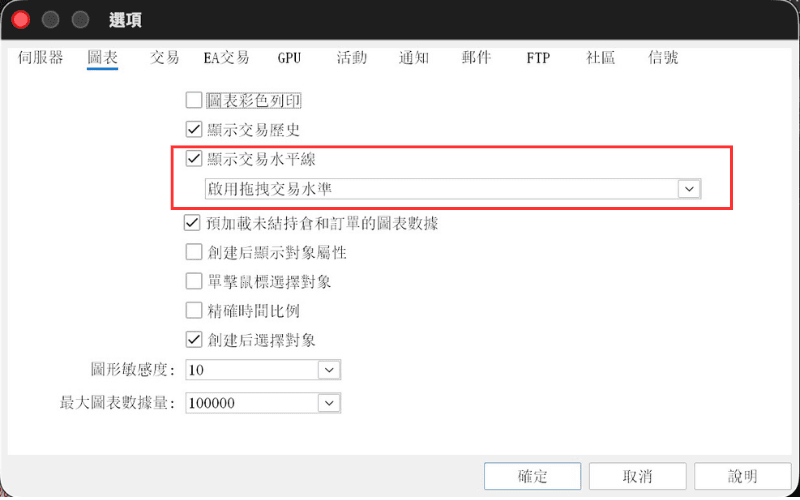This screenshot has width=800, height=500.
Task: Enable the 圖表彩色列印 checkbox
Action: coord(194,100)
